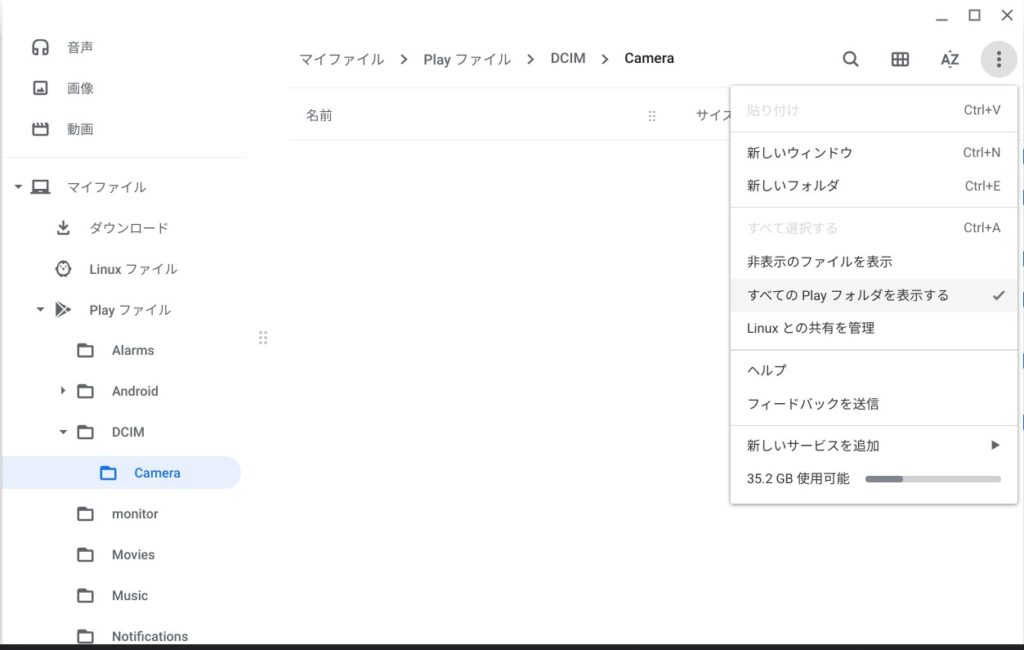
Task: Select the Camera folder in sidebar
Action: coord(121,473)
